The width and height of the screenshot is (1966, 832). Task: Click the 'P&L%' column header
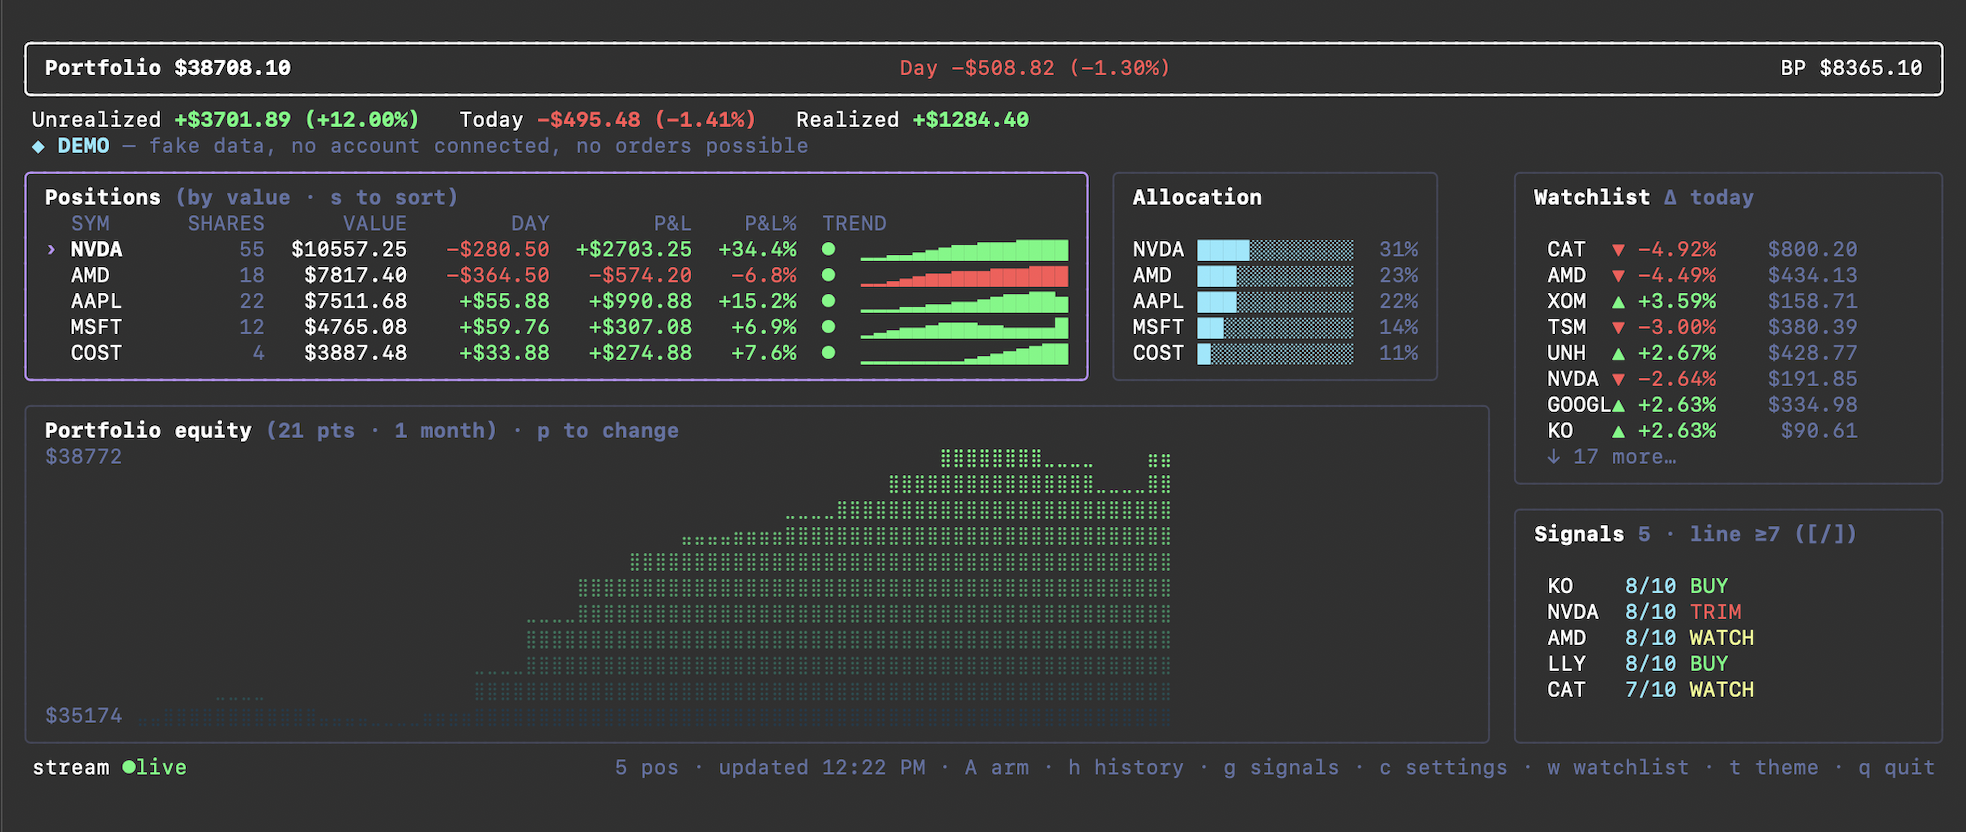click(x=770, y=223)
